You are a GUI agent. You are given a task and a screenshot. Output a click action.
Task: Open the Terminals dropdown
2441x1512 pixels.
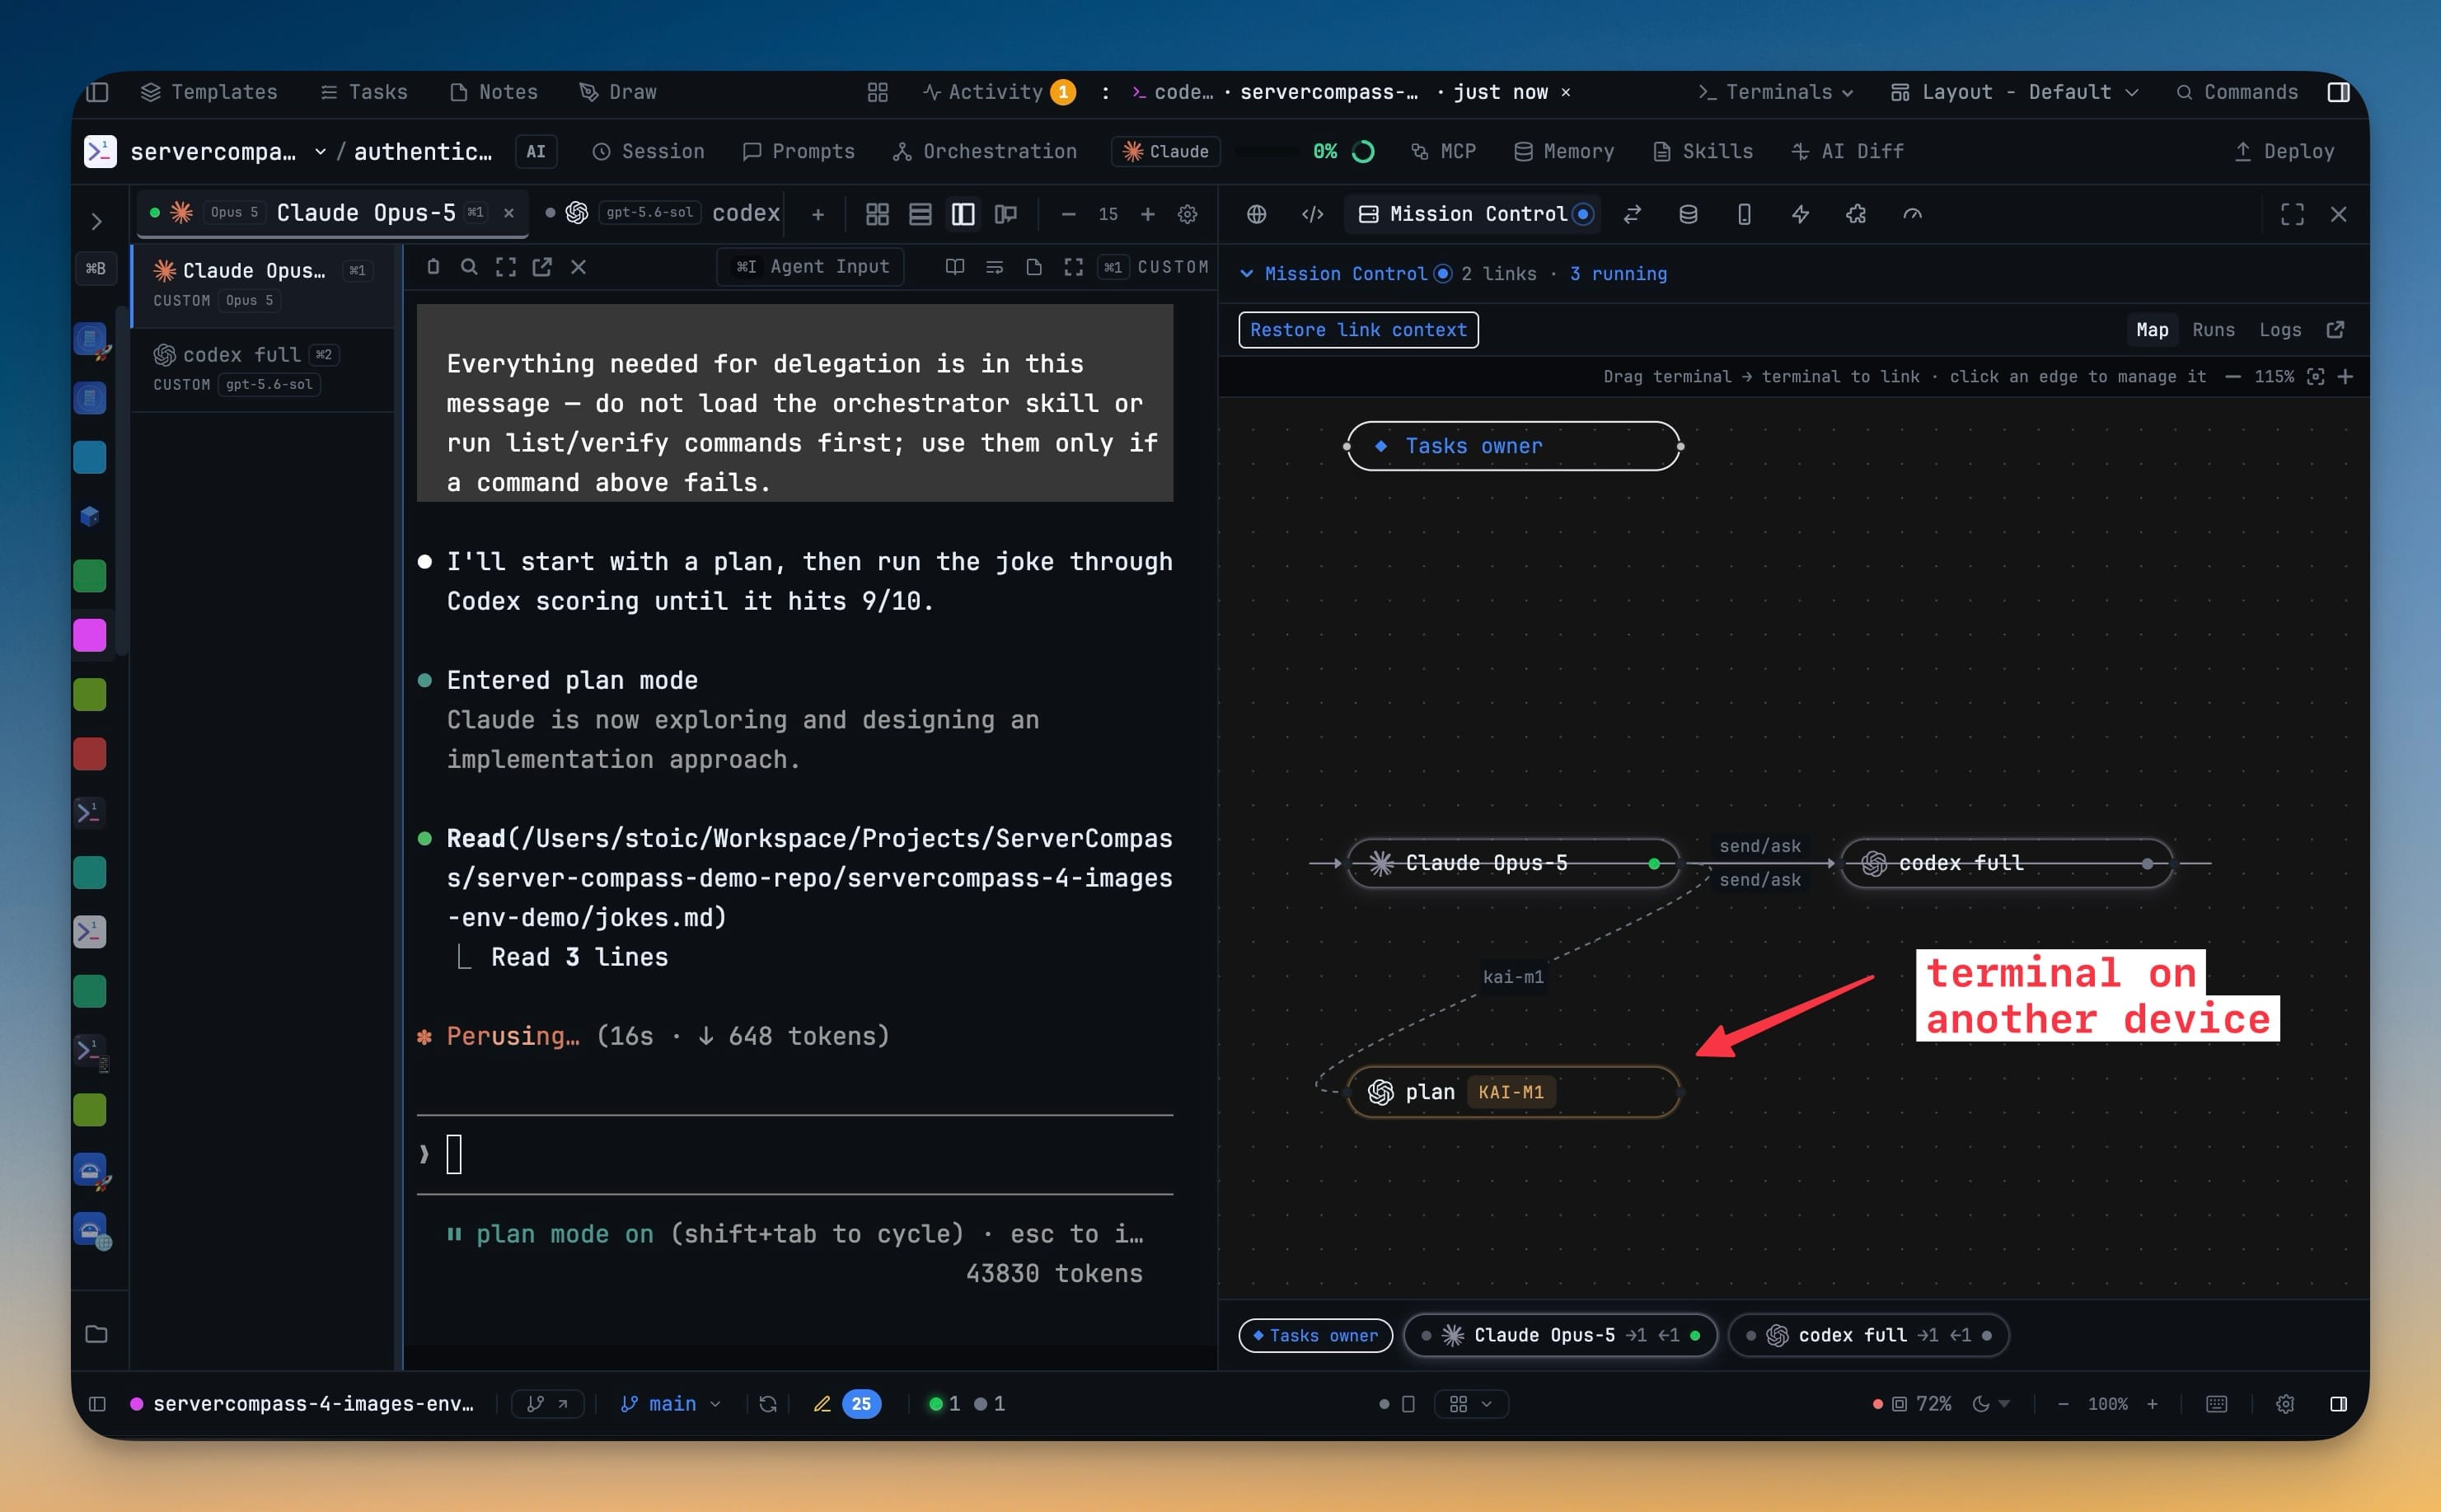pyautogui.click(x=1776, y=92)
